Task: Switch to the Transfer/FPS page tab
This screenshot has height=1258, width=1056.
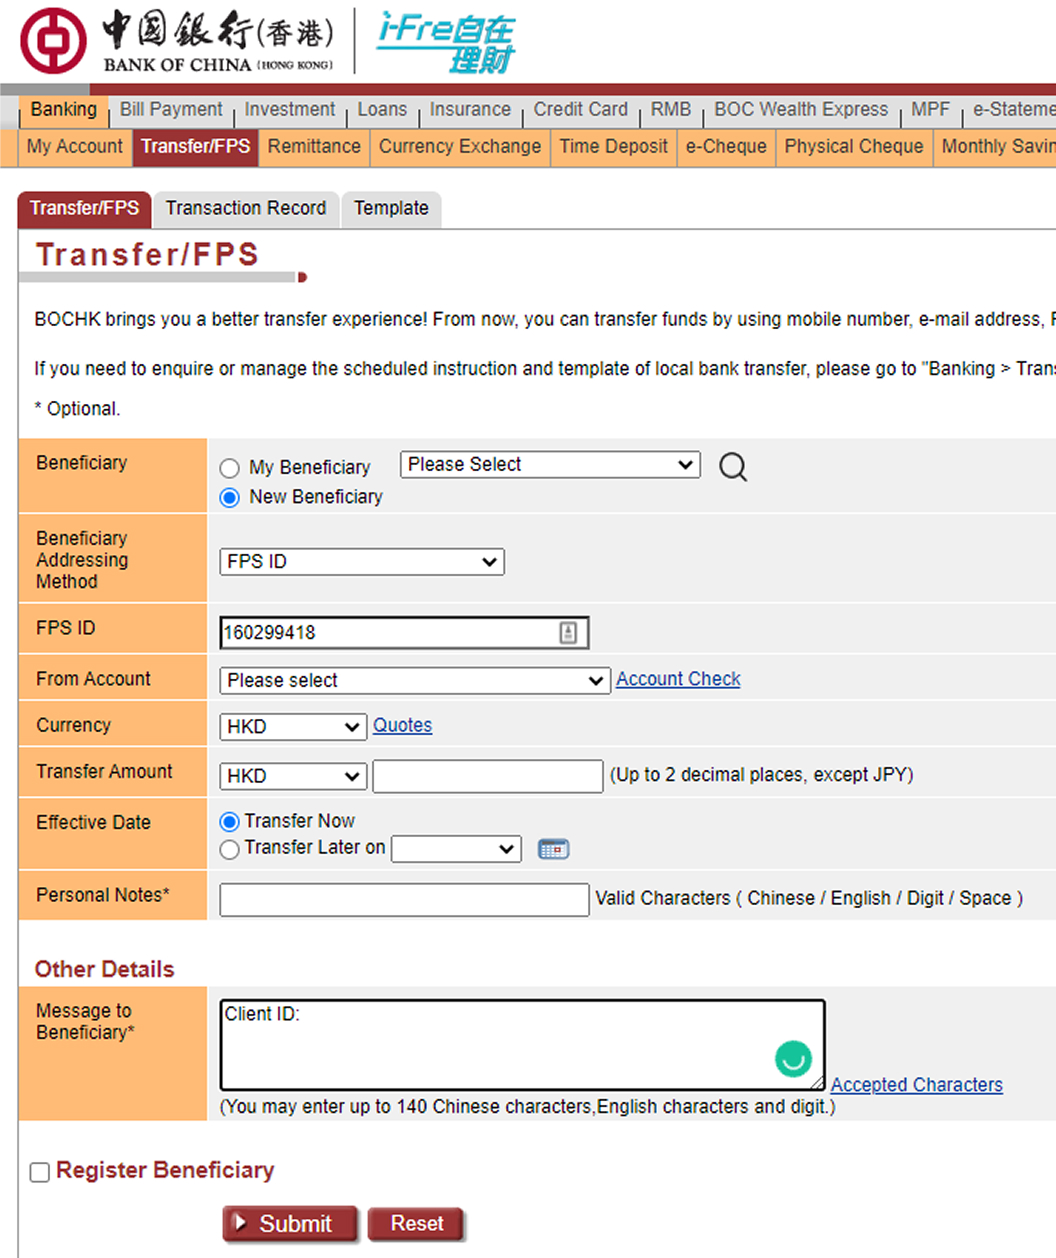Action: (x=84, y=209)
